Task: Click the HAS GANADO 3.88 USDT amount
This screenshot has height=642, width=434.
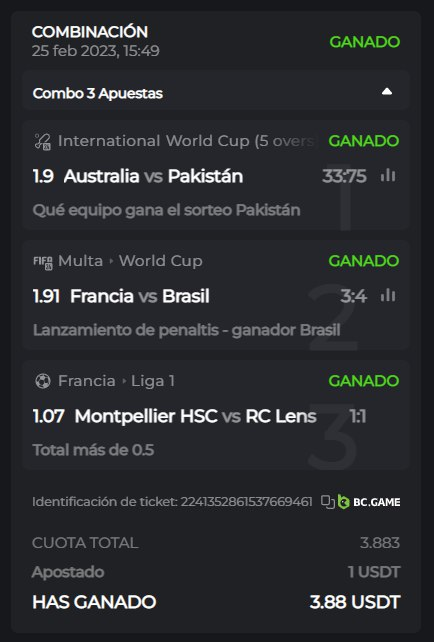Action: pos(355,602)
